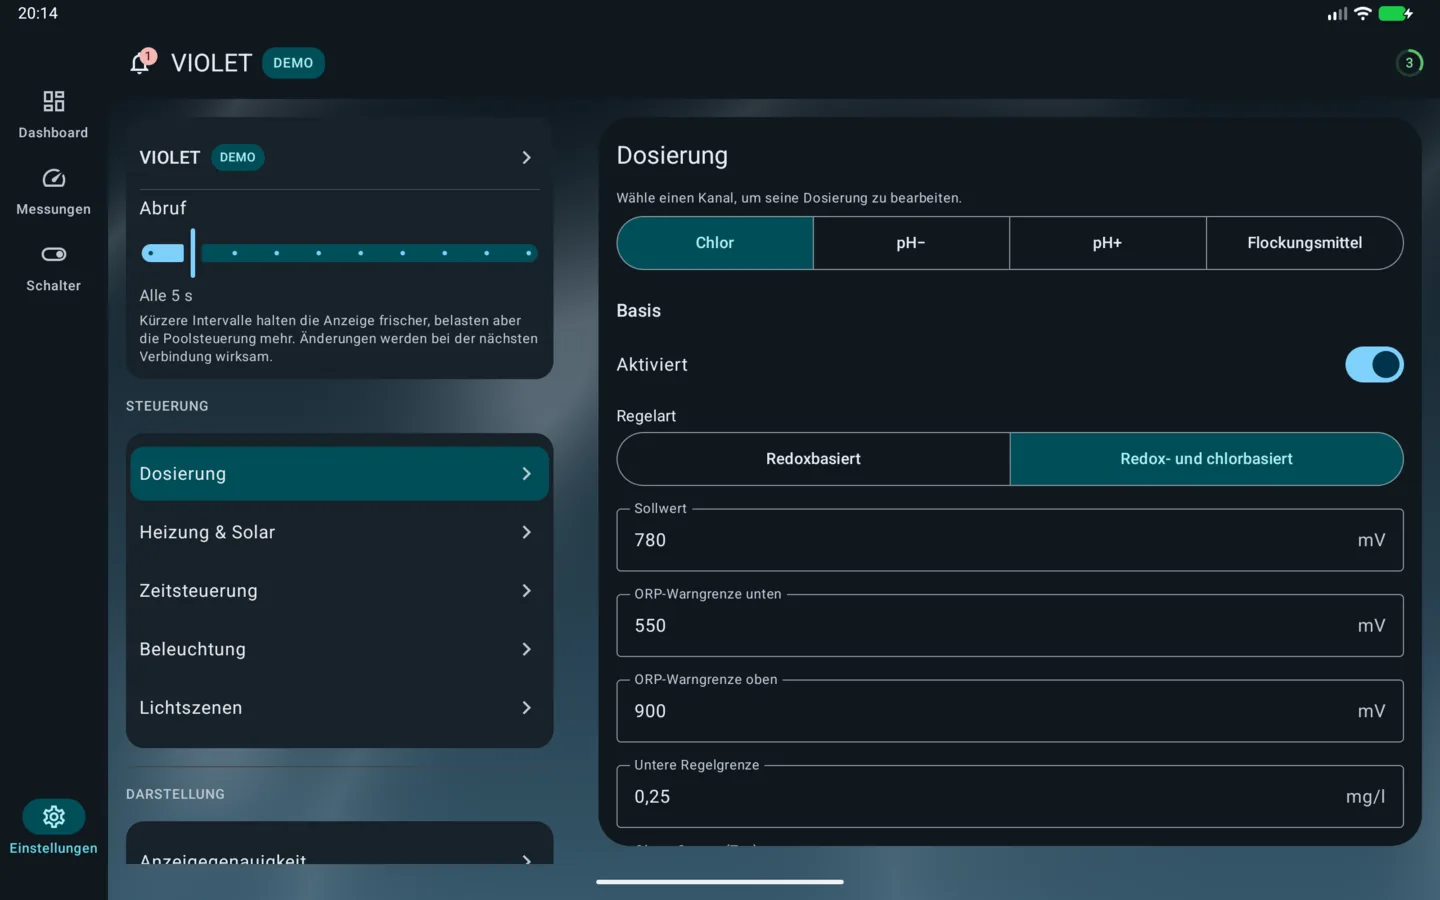The image size is (1440, 900).
Task: Click the Abruf interval slider handle
Action: coord(192,253)
